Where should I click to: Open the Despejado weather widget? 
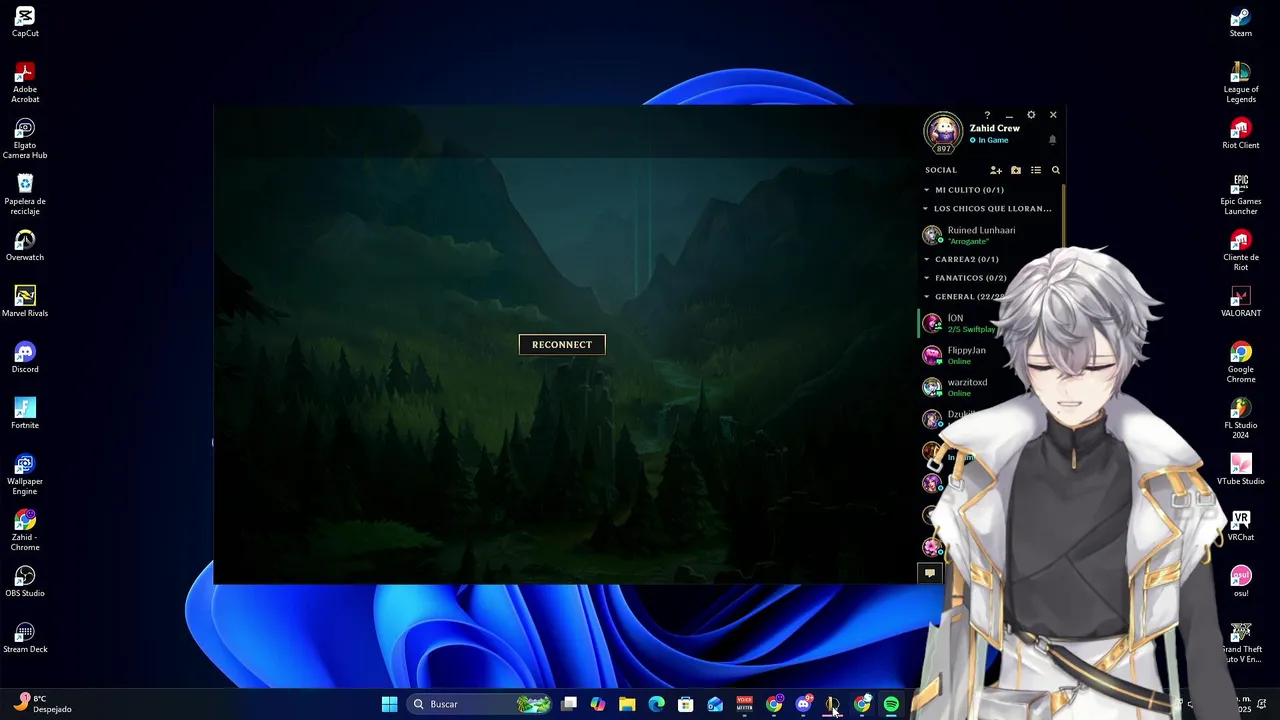pyautogui.click(x=44, y=704)
